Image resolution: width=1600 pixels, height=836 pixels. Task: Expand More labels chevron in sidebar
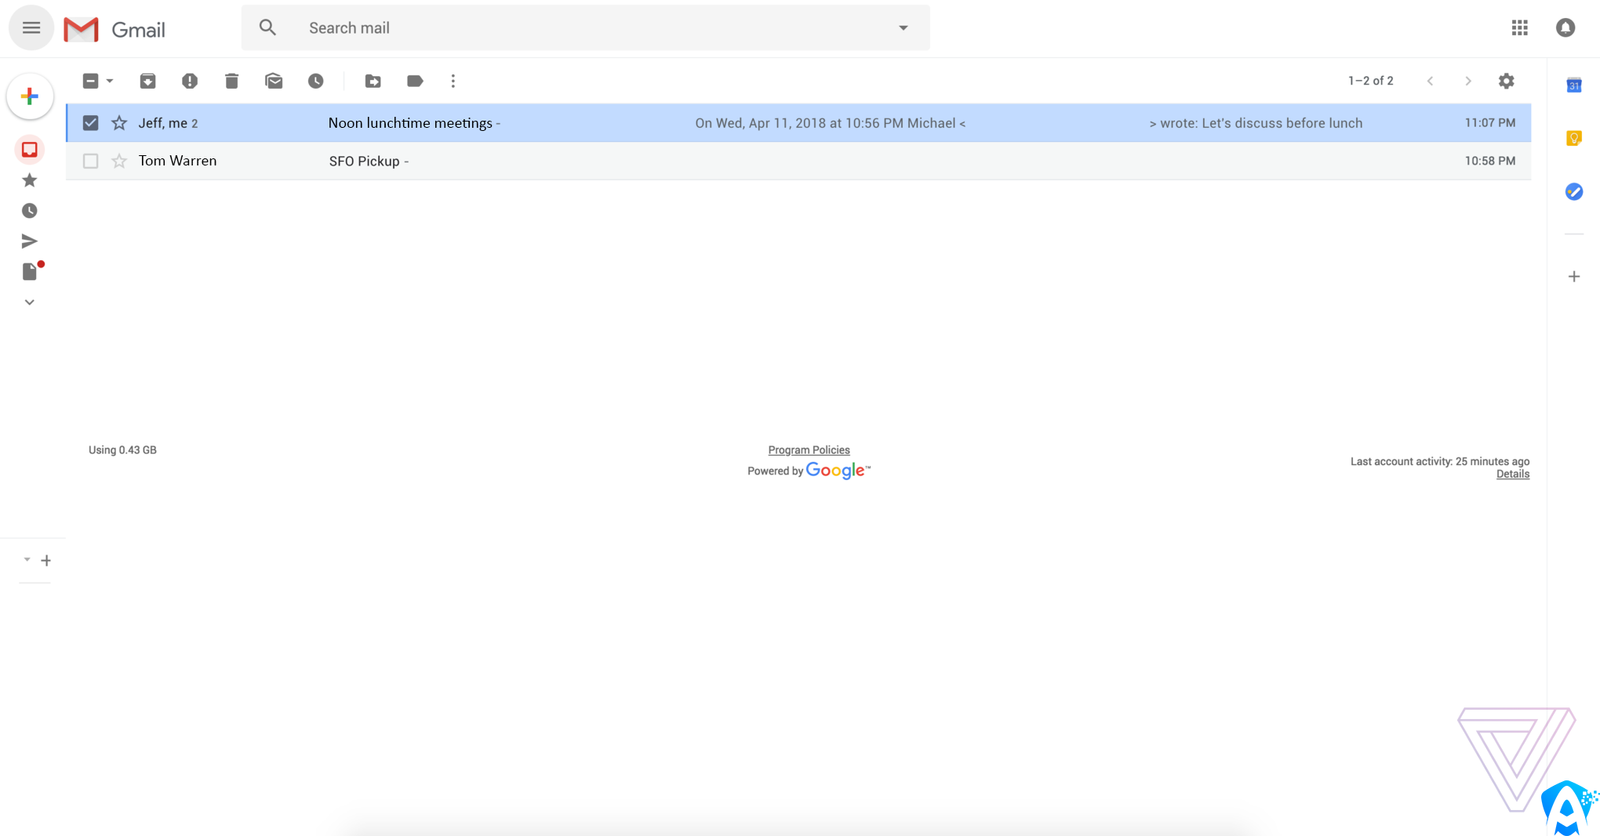(x=30, y=302)
